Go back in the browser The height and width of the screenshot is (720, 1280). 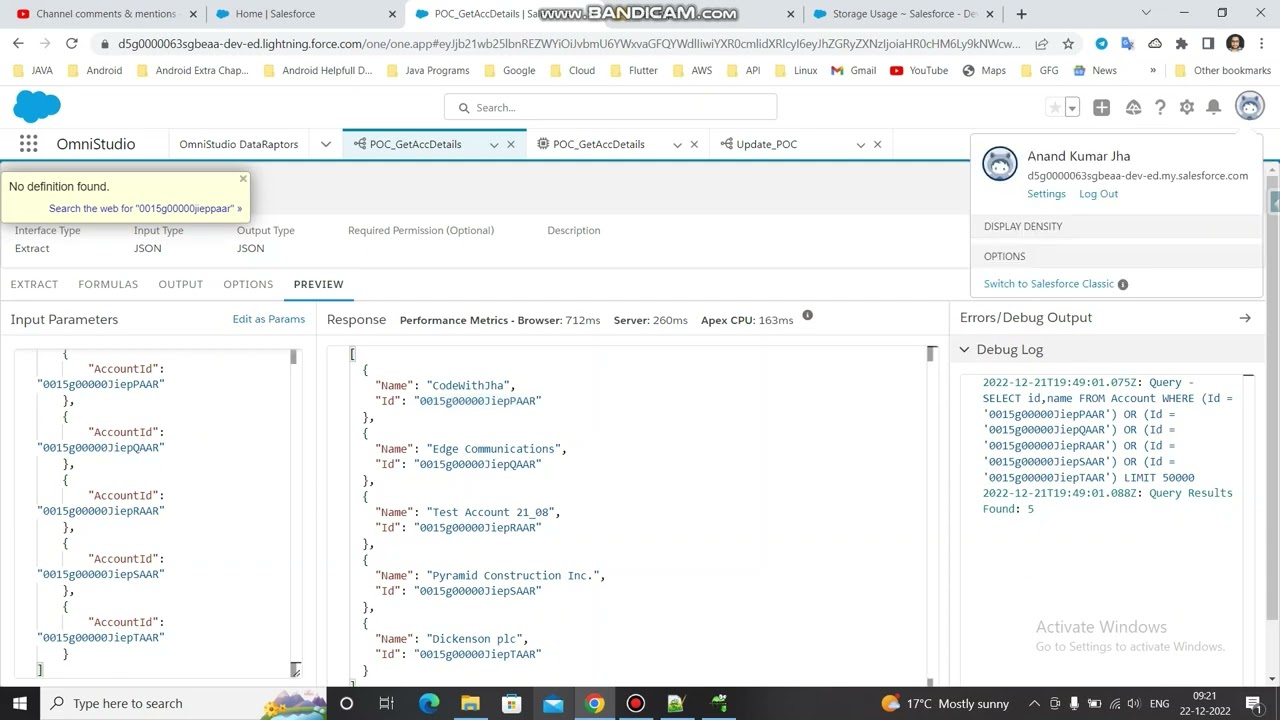(18, 43)
